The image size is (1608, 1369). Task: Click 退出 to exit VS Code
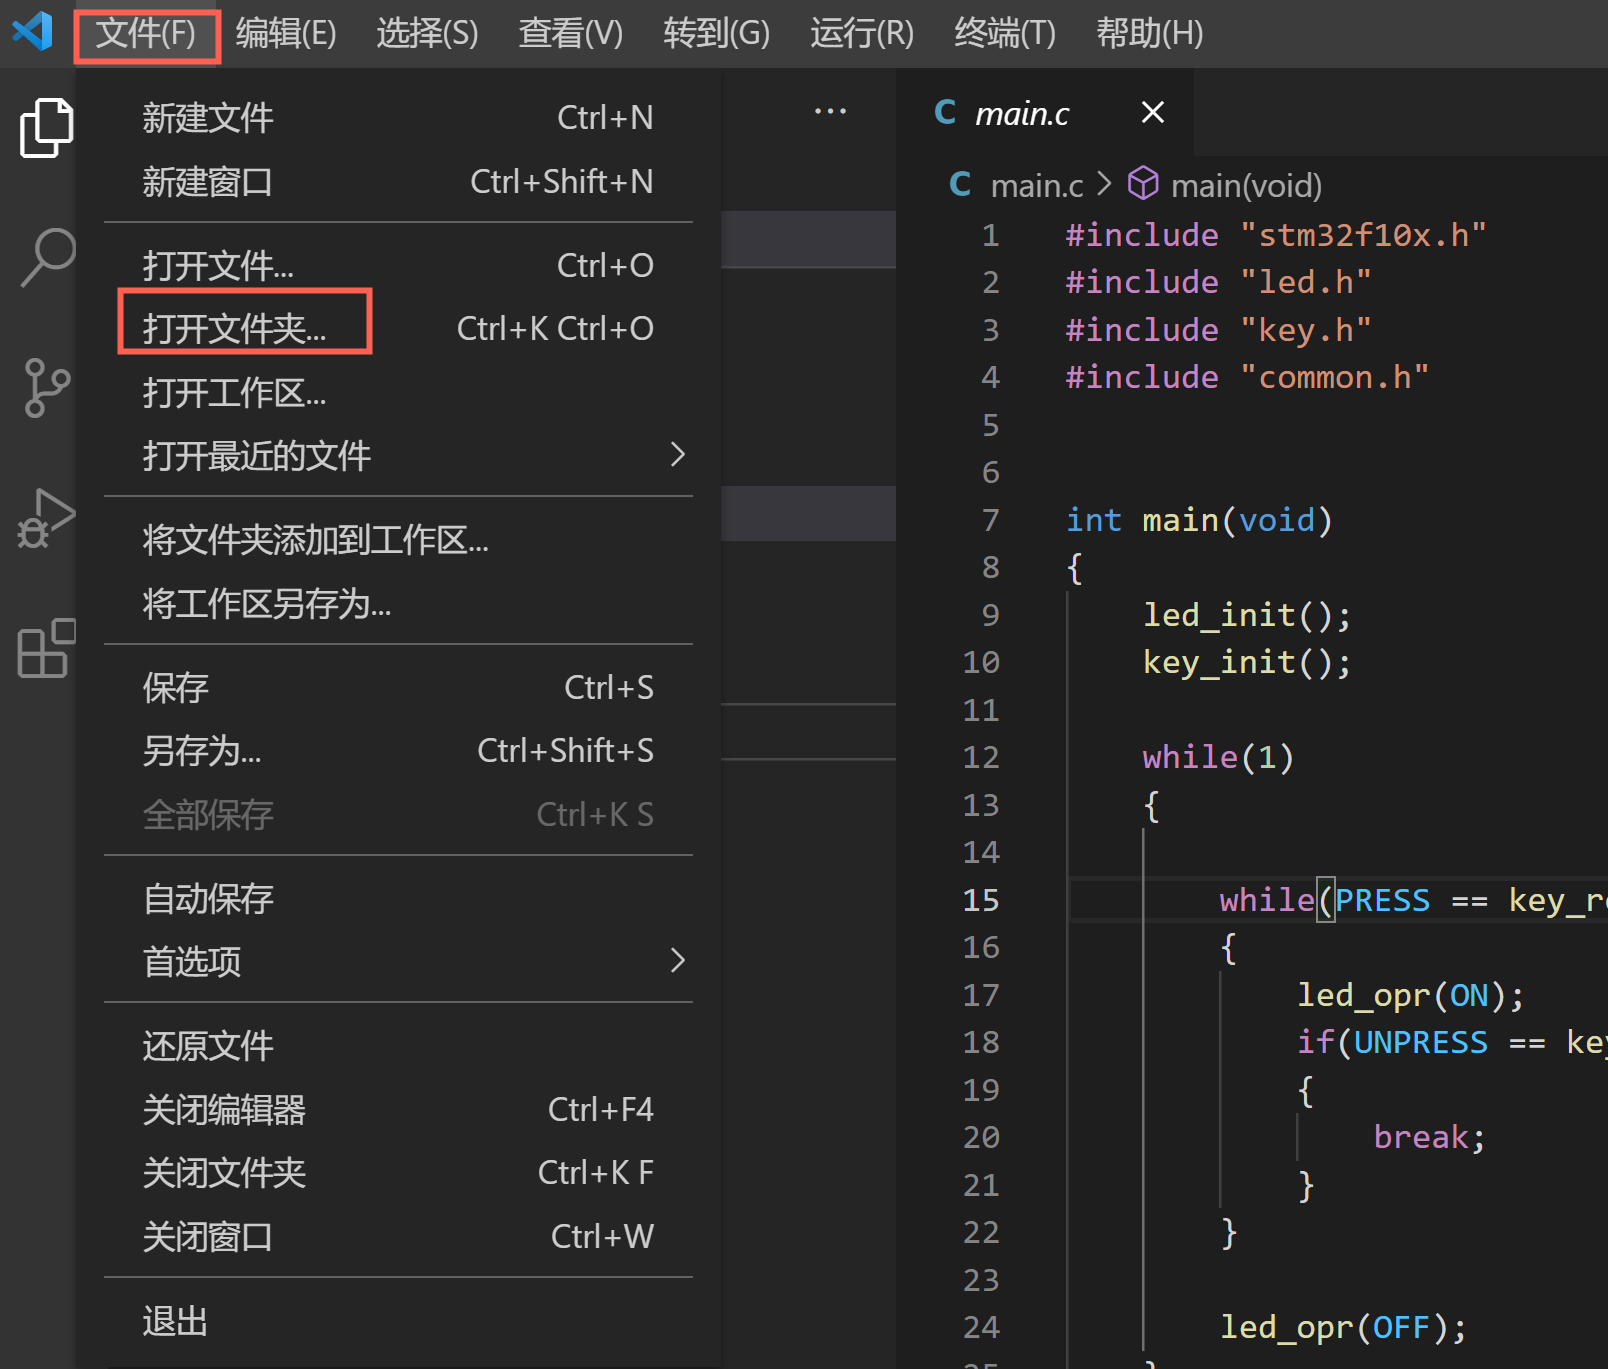click(x=175, y=1320)
